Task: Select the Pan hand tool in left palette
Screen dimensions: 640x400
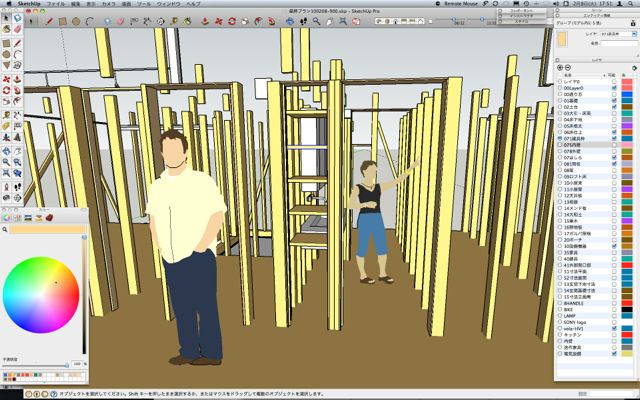Action: [17, 151]
